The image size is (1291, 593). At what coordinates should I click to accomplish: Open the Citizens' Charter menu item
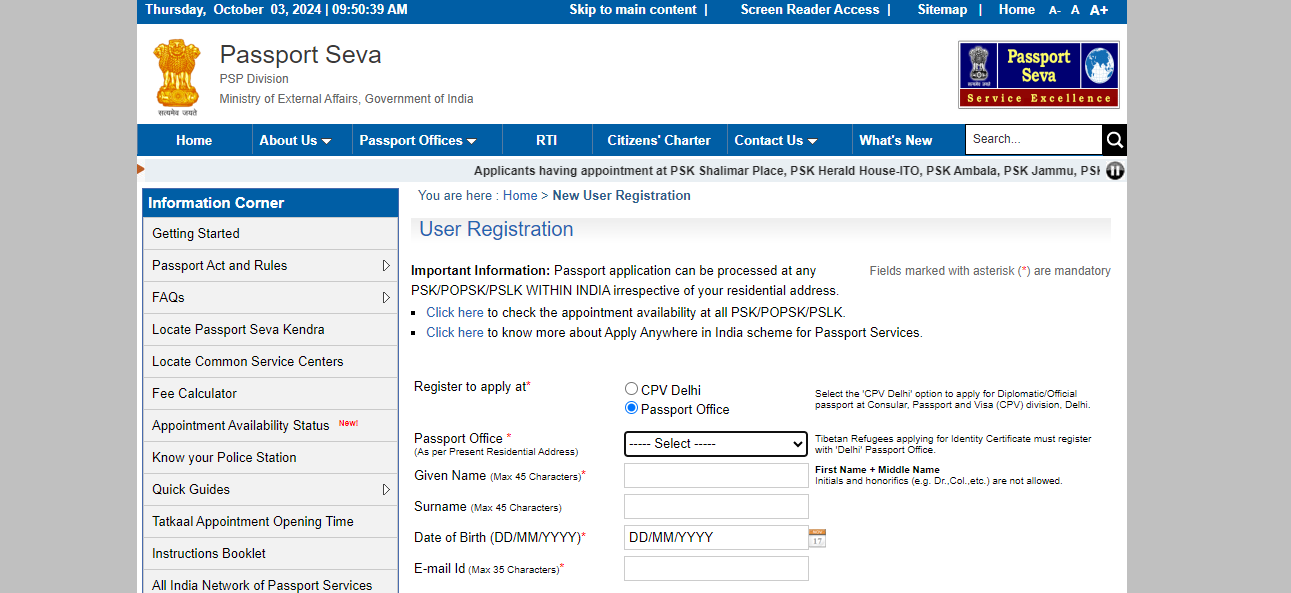(659, 140)
